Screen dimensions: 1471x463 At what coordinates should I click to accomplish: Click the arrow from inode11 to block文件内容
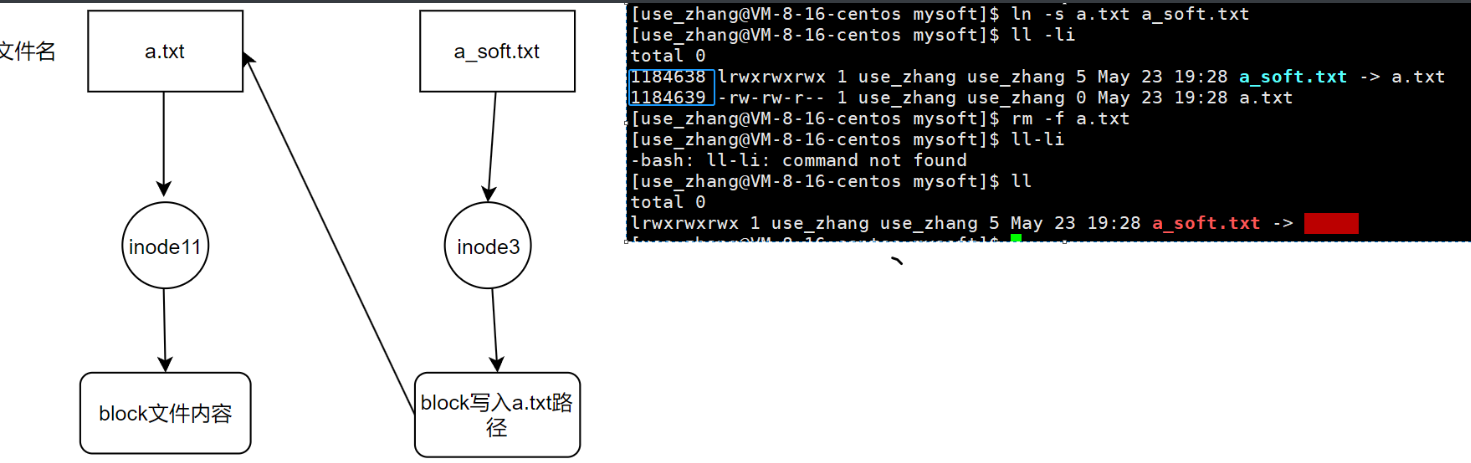coord(165,330)
